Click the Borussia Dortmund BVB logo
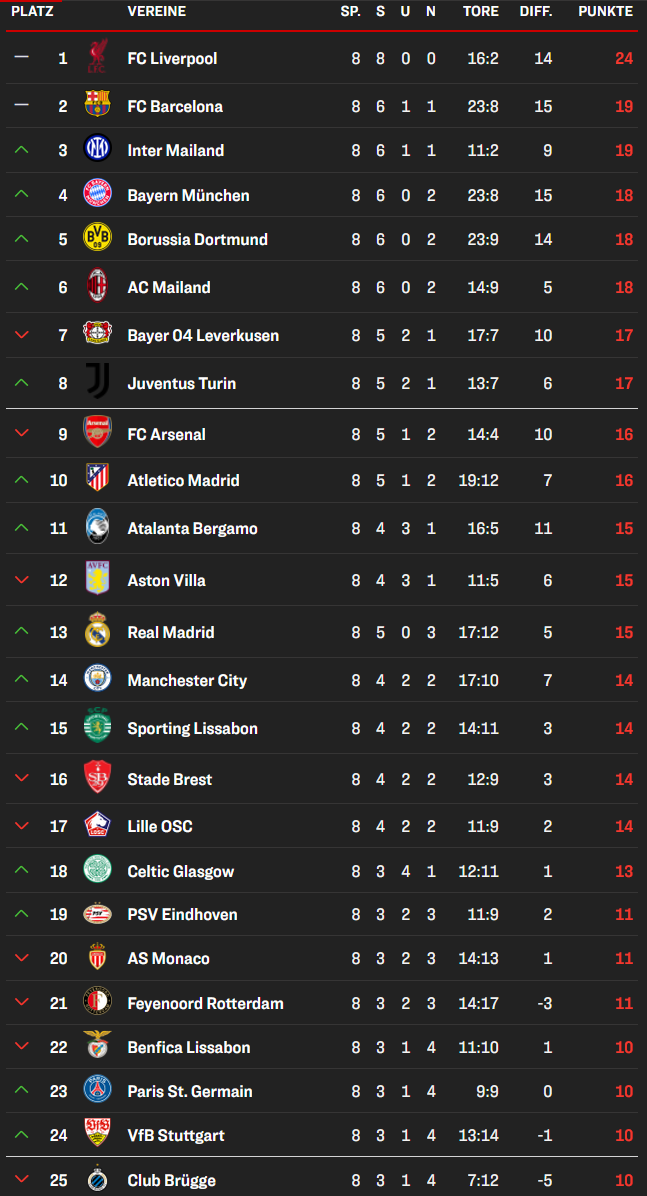This screenshot has width=647, height=1196. [x=97, y=237]
